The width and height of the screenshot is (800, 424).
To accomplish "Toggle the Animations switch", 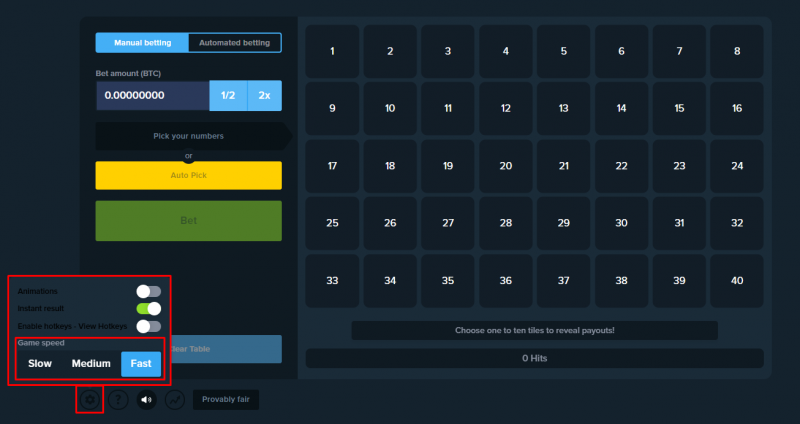I will tap(148, 291).
